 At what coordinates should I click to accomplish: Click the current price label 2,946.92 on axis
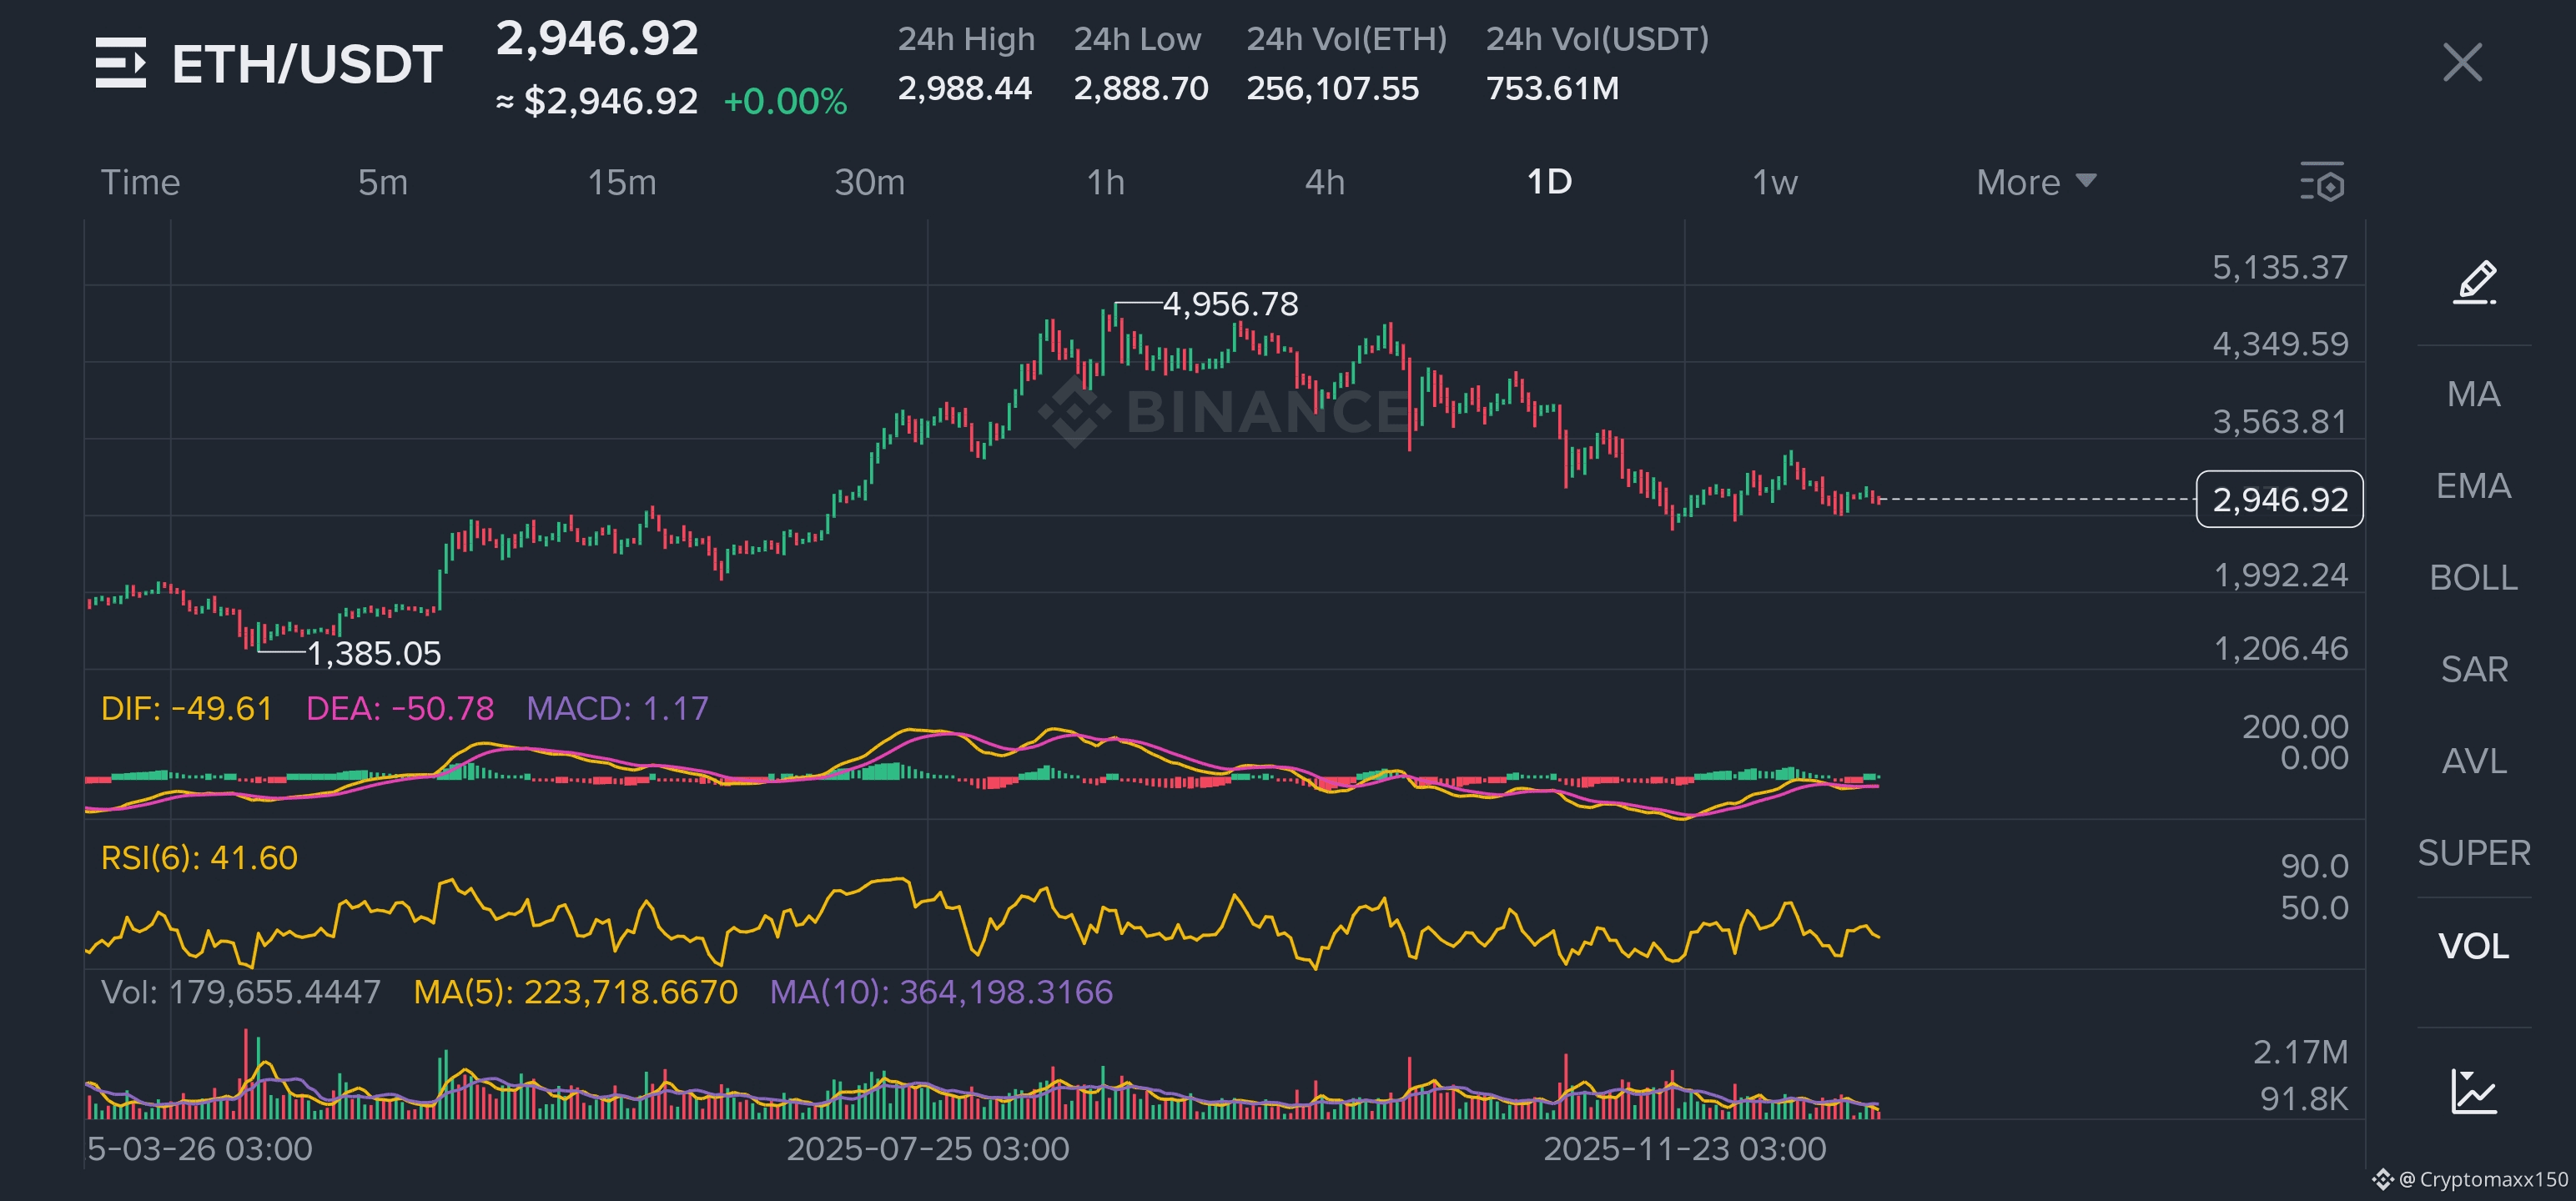2279,499
